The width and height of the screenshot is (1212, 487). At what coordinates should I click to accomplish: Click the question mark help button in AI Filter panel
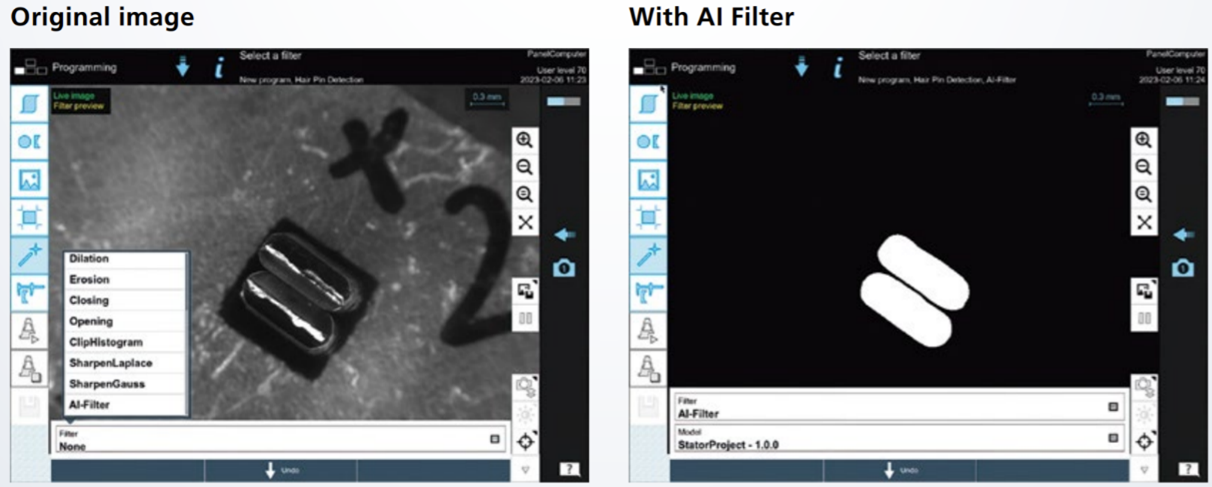(x=1187, y=468)
